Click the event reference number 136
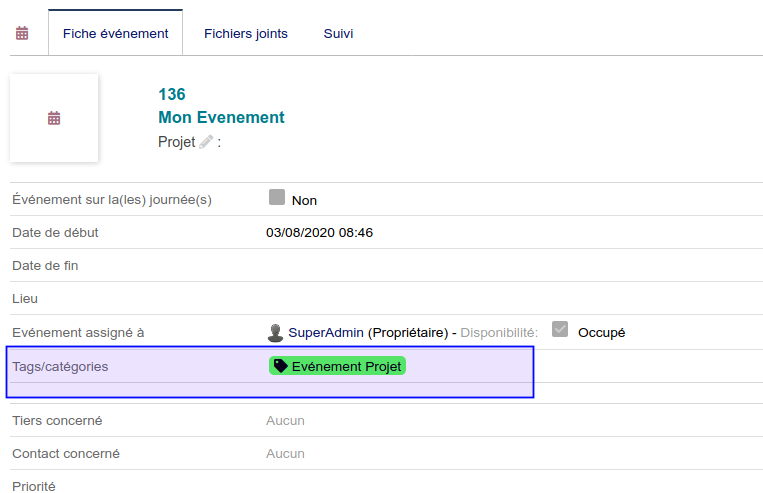Screen dimensions: 763x493 pos(172,94)
